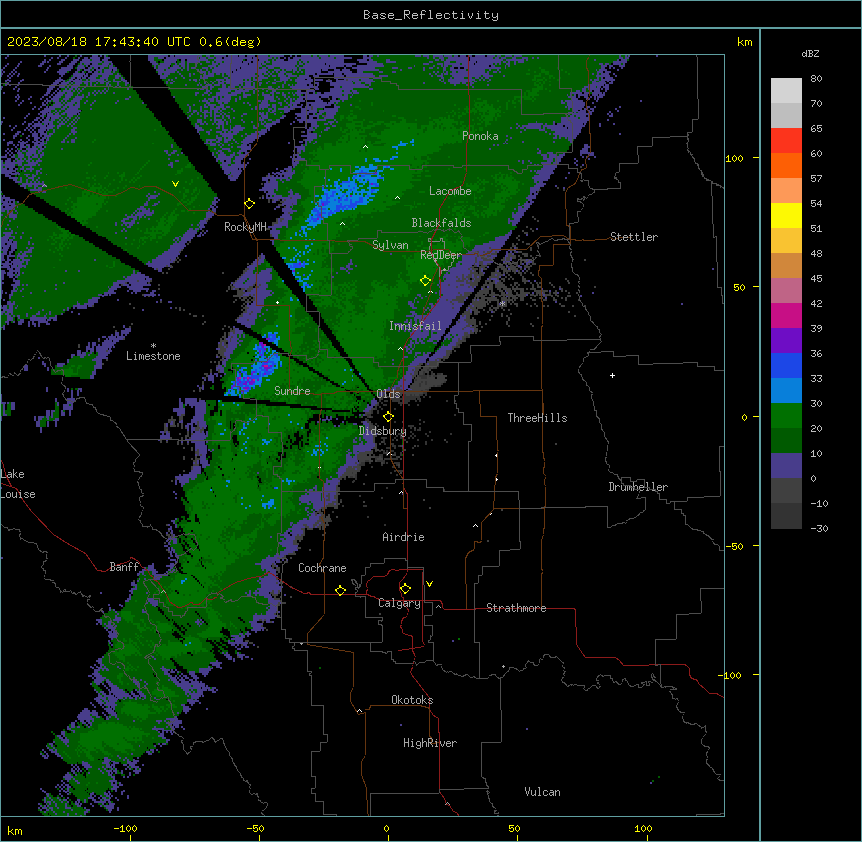Image resolution: width=862 pixels, height=842 pixels.
Task: Click the yellow V marker northwest of RockyMH
Action: [x=175, y=184]
